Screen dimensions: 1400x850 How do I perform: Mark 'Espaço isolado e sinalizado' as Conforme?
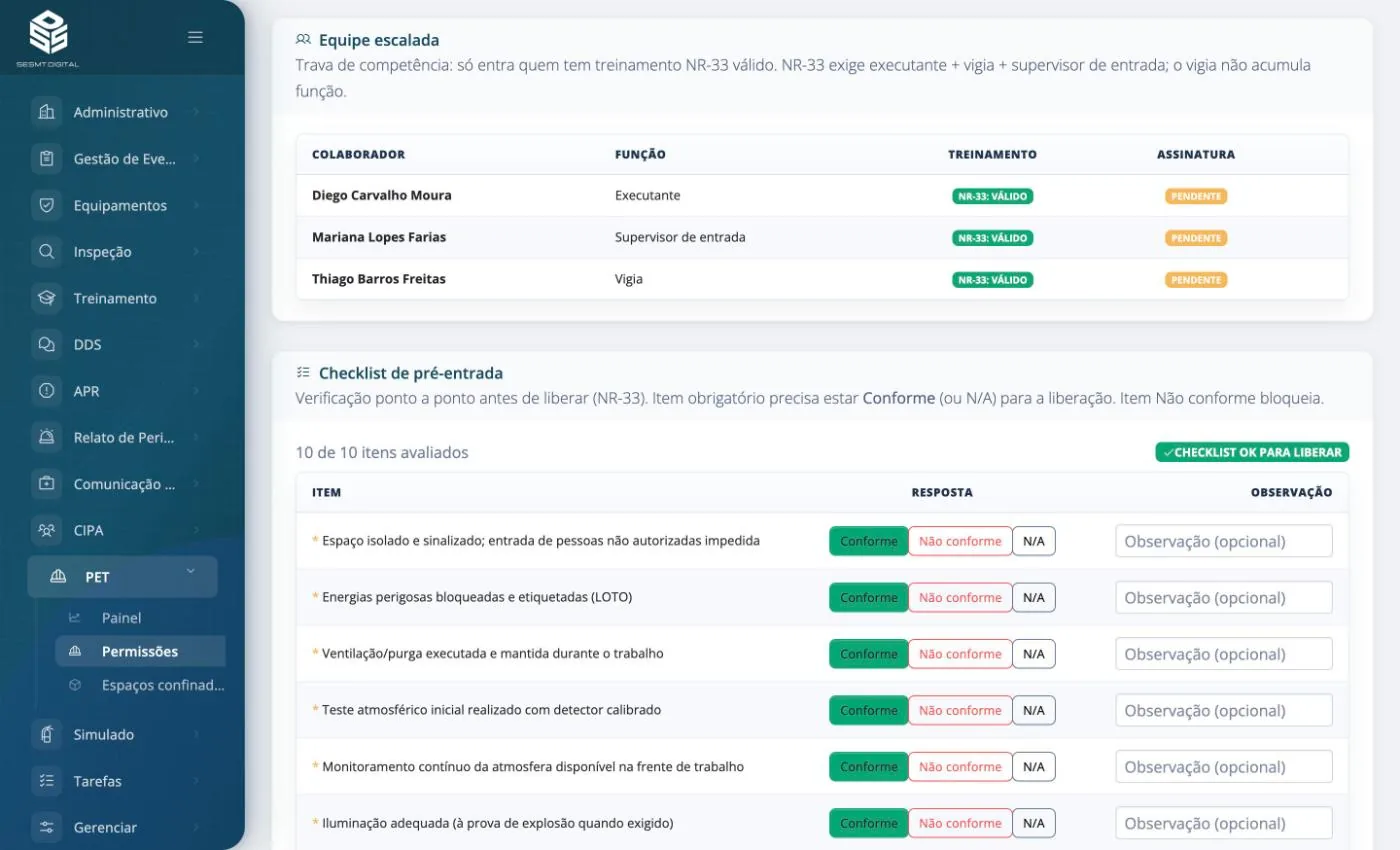click(x=868, y=541)
